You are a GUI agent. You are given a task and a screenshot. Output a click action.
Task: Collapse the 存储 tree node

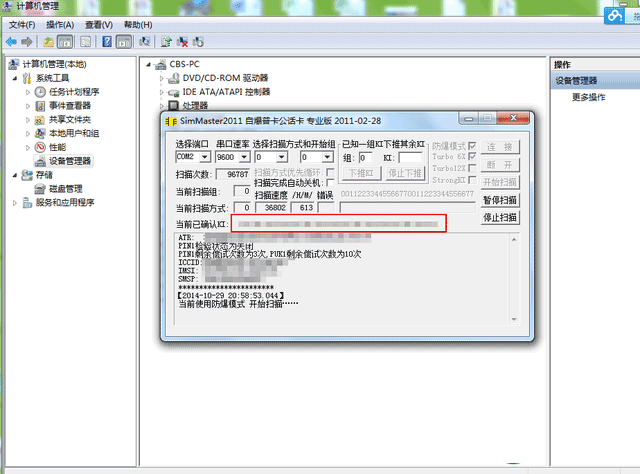click(x=15, y=175)
